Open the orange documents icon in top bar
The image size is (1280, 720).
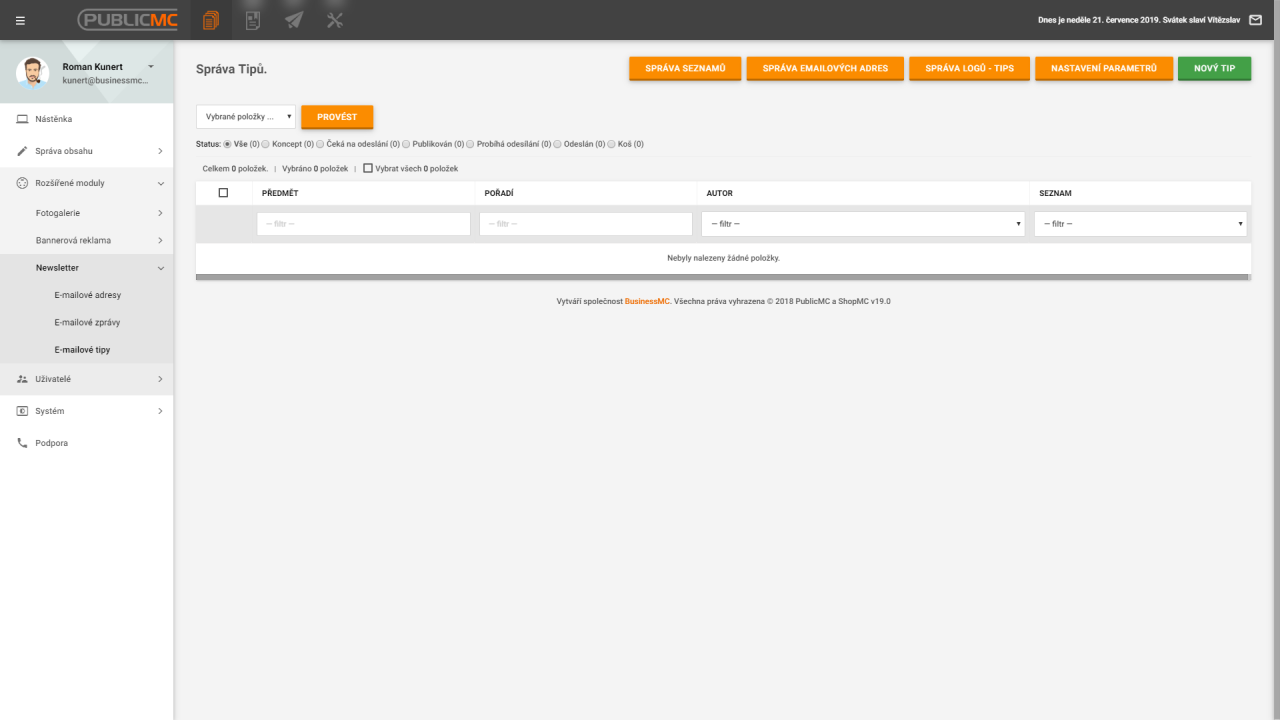click(x=210, y=20)
